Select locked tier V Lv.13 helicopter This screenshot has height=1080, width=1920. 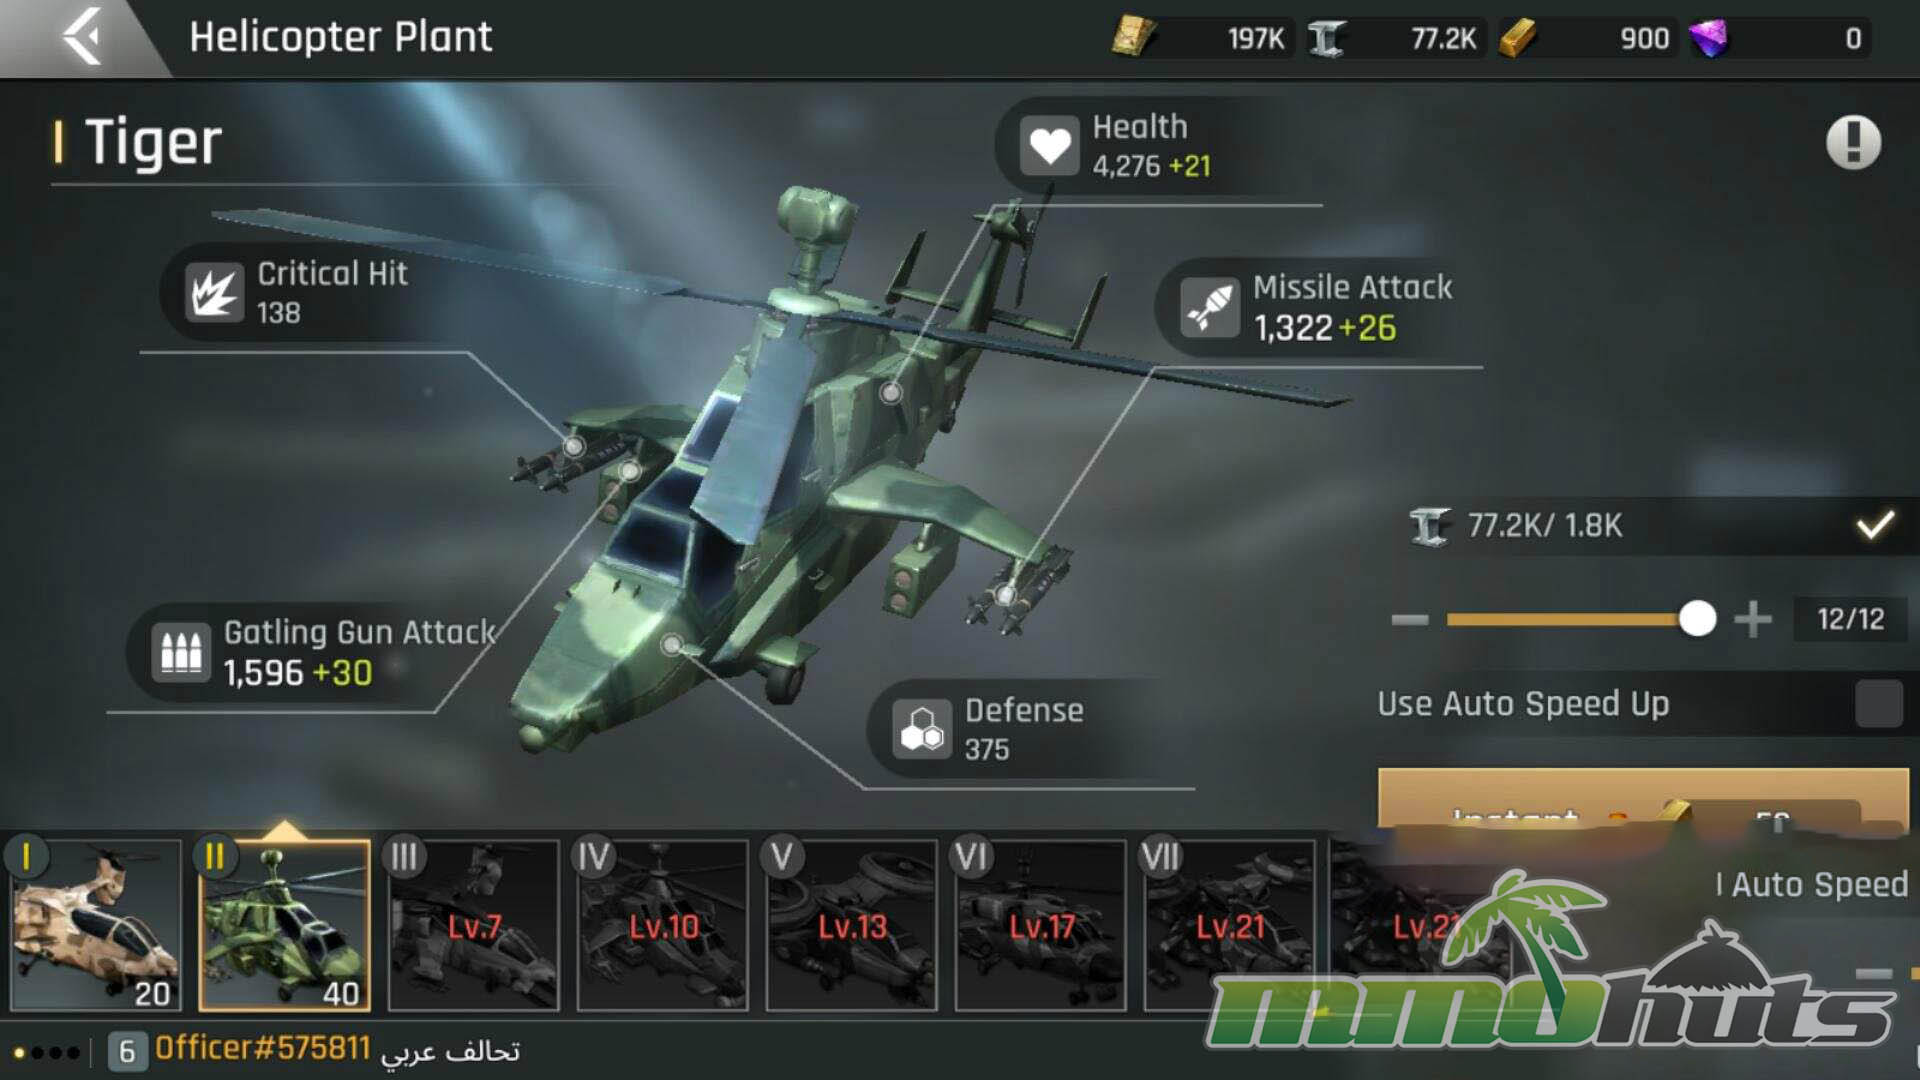coord(851,925)
